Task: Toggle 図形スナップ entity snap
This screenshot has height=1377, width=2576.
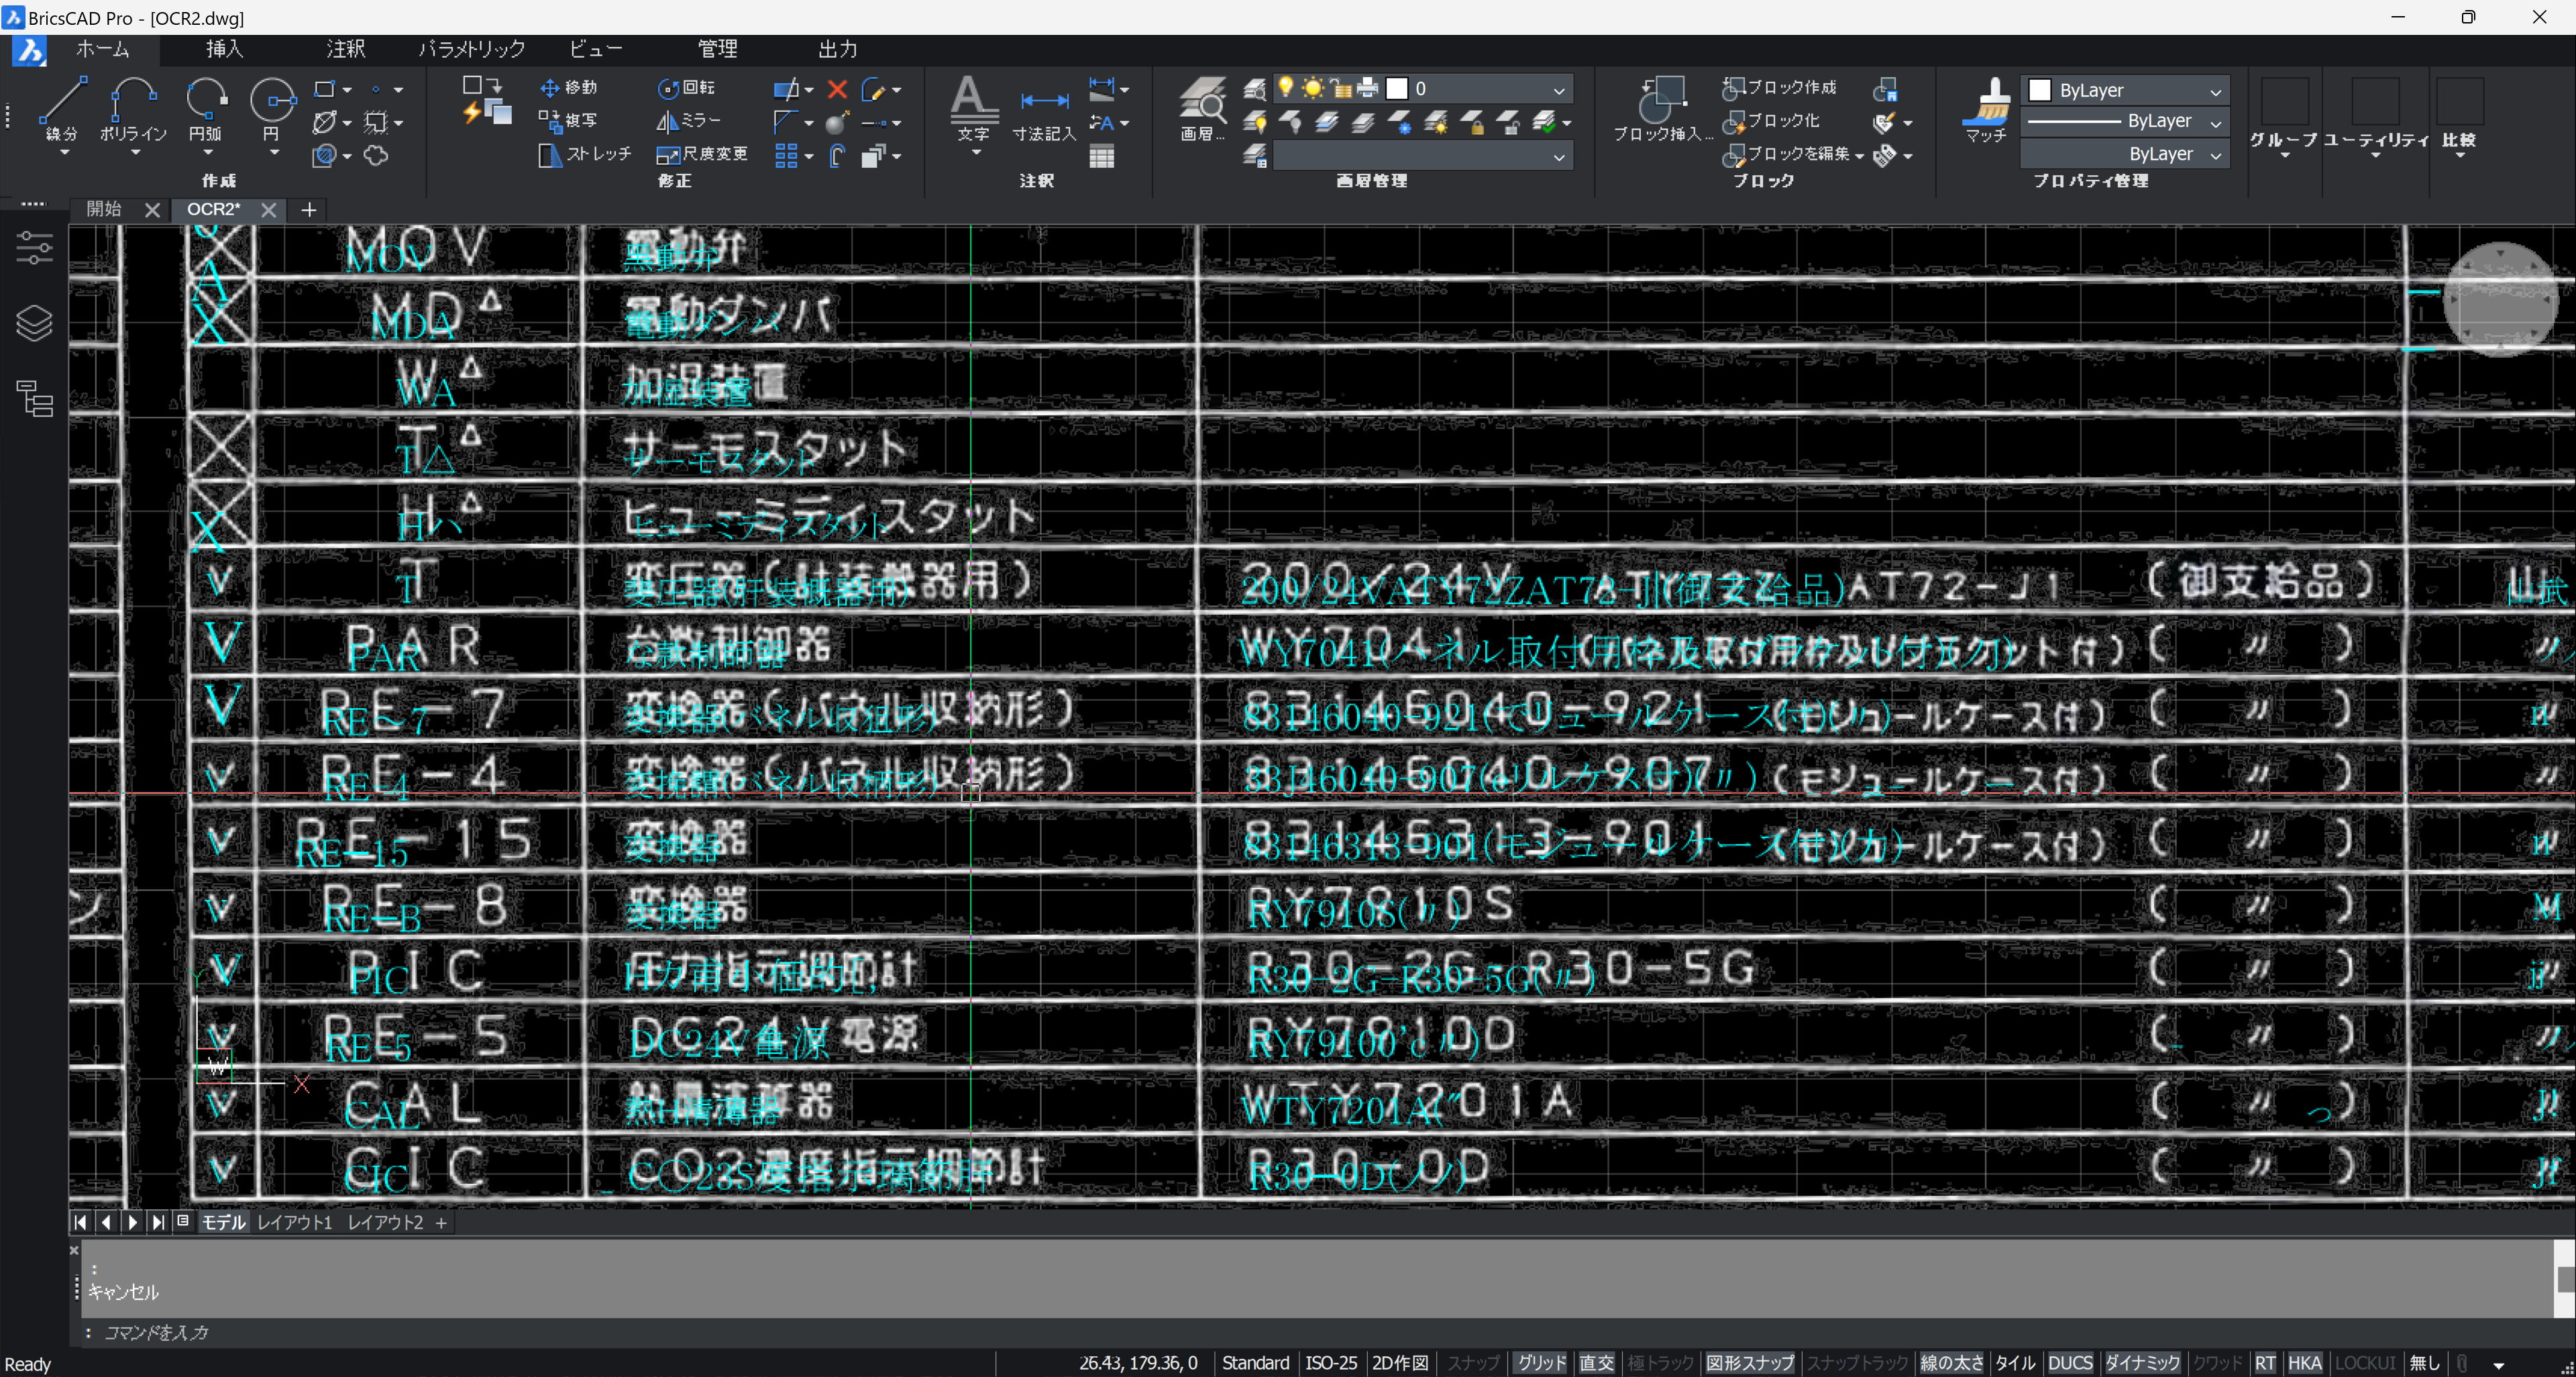Action: point(1750,1363)
